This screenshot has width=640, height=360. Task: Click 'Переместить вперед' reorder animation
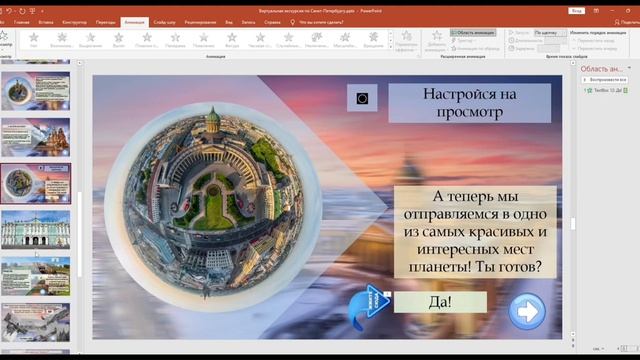click(596, 48)
